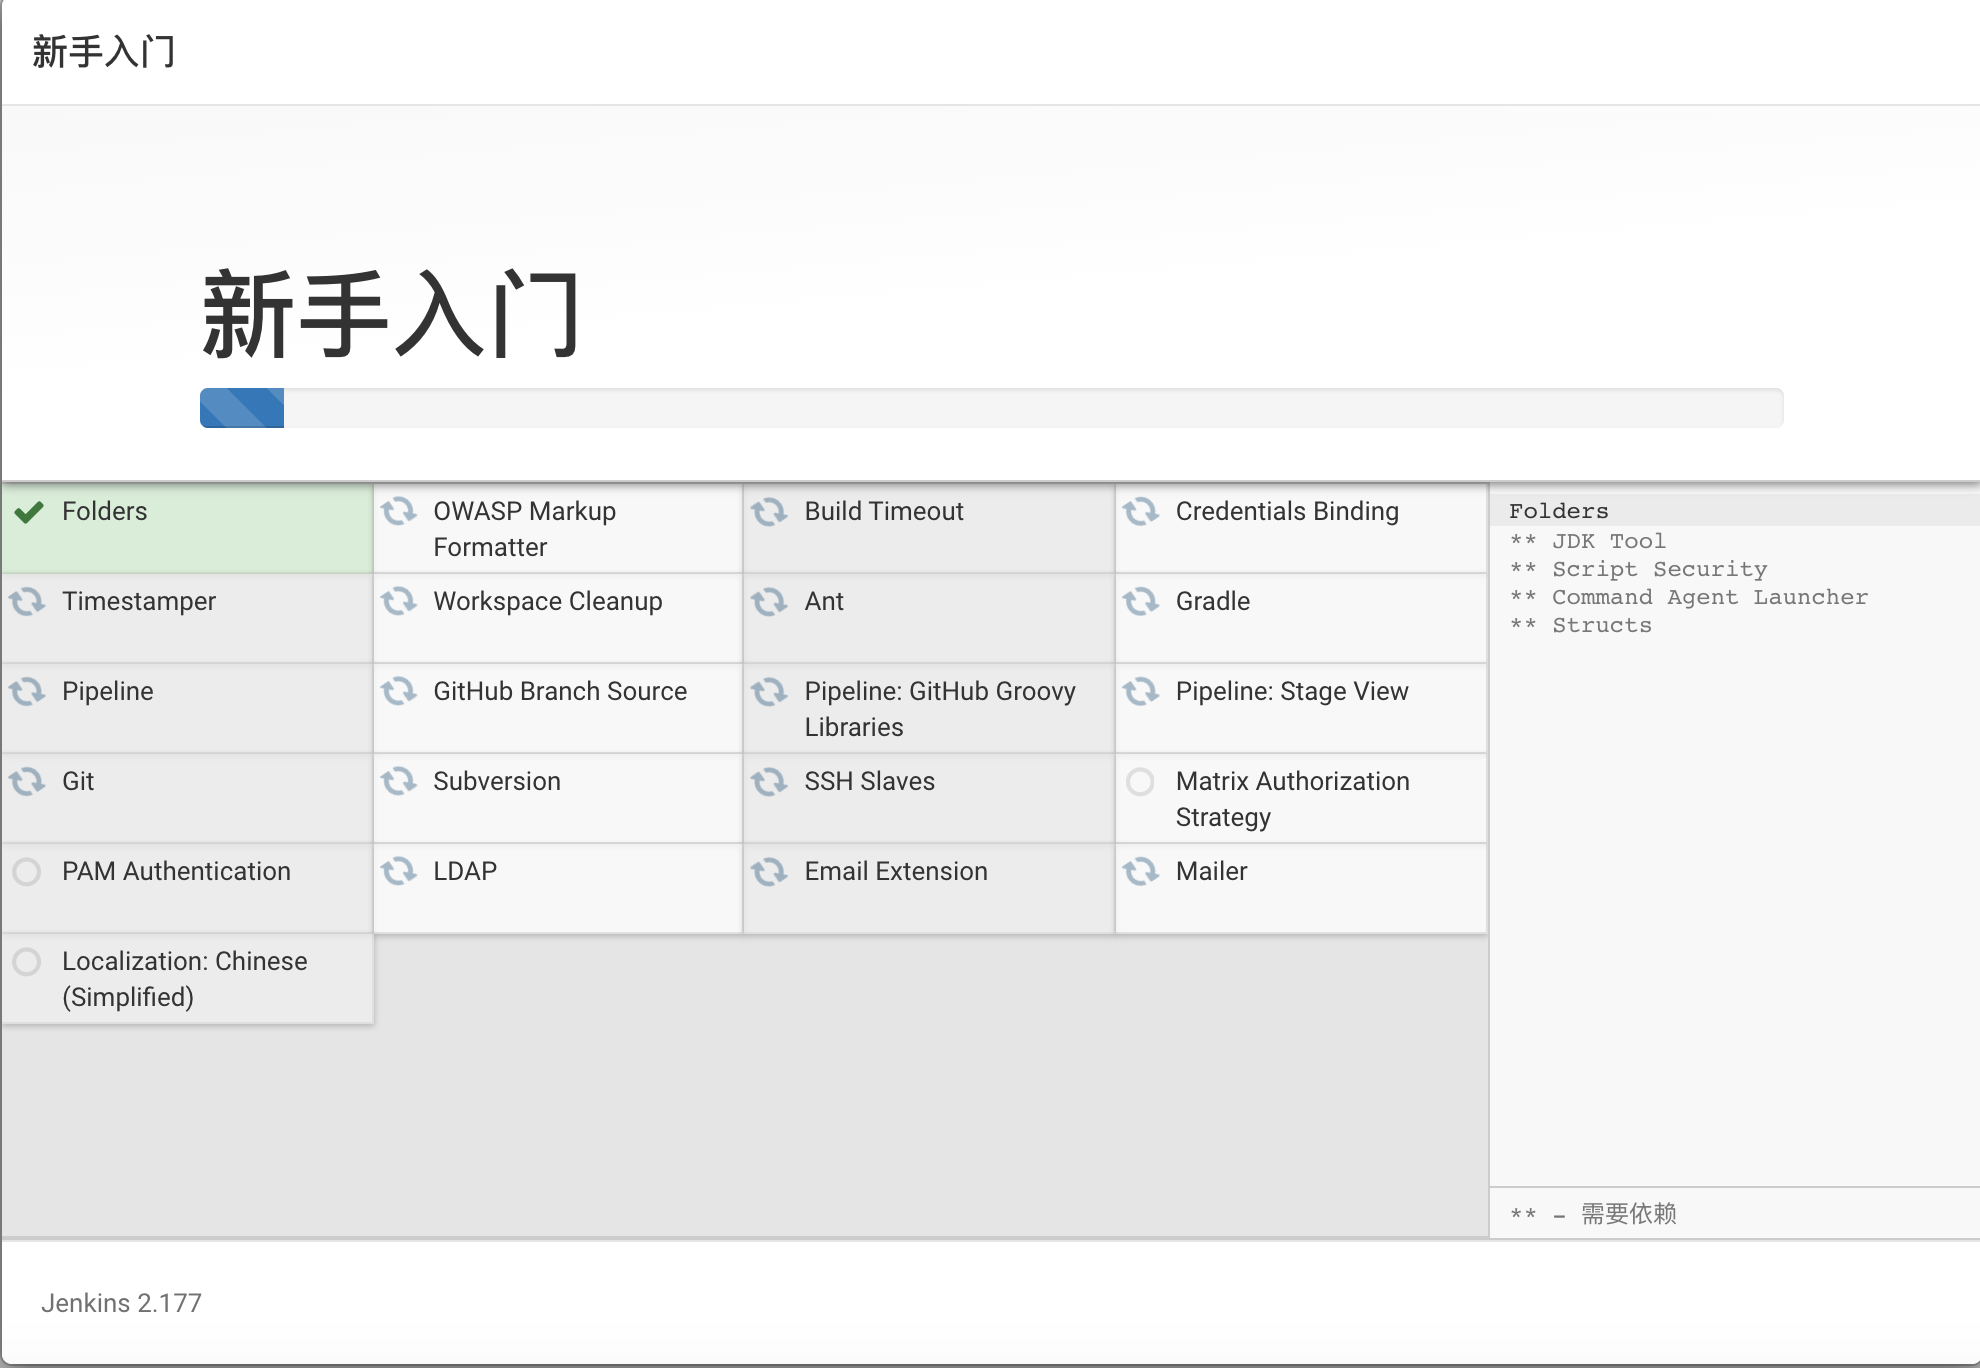This screenshot has width=1980, height=1368.
Task: Click the blue installation progress bar
Action: (x=242, y=408)
